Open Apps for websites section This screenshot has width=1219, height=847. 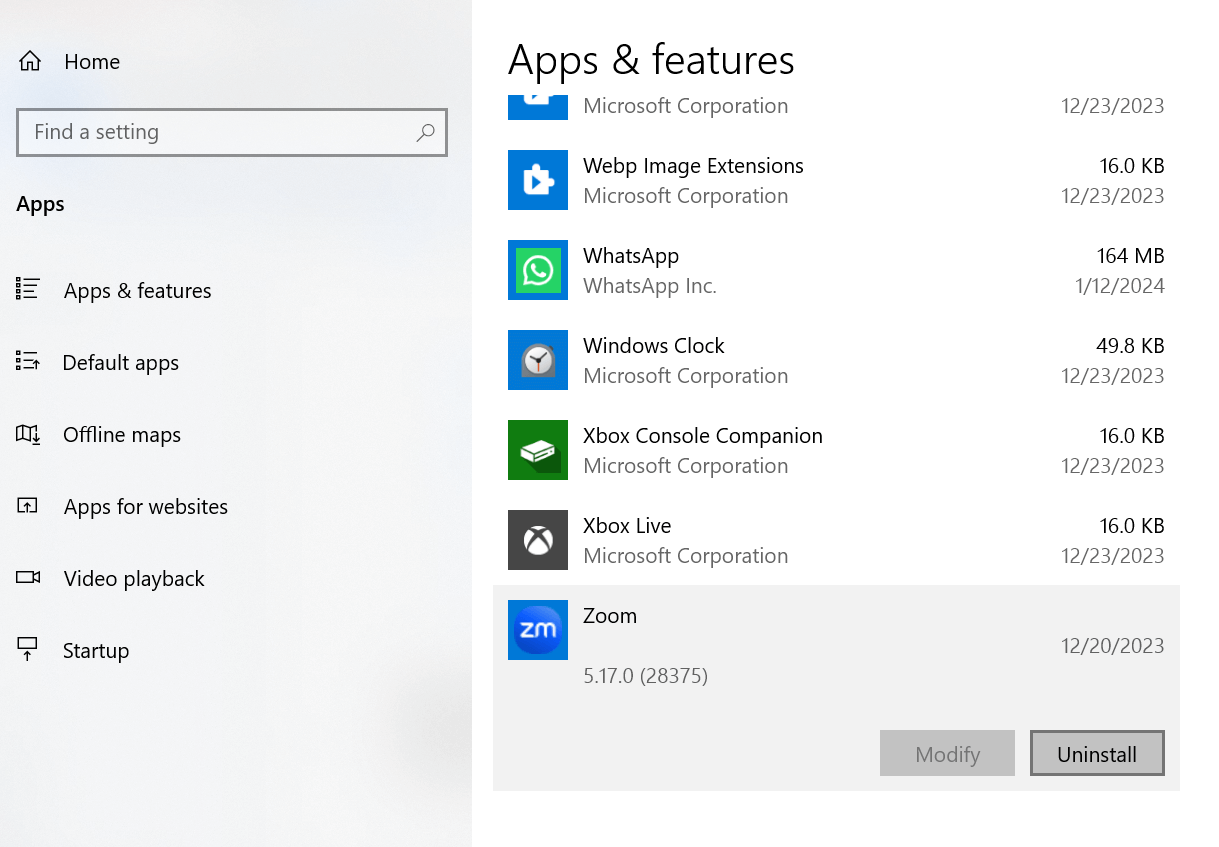coord(145,507)
